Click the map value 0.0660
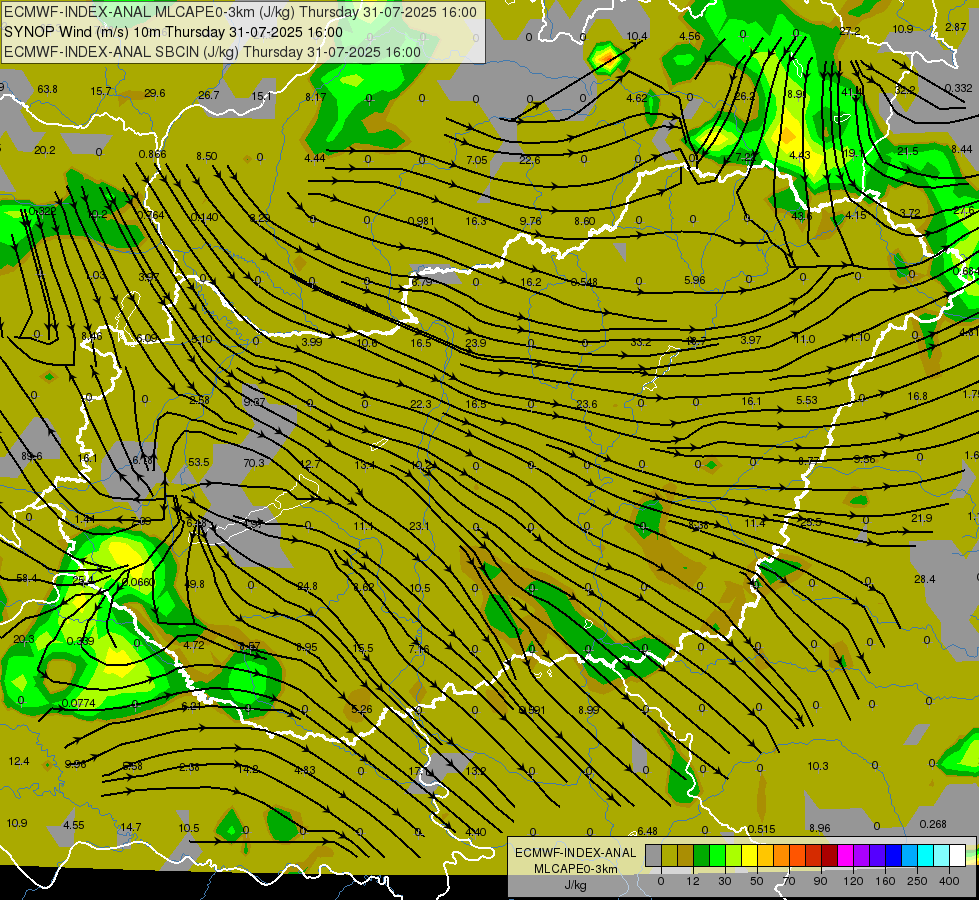This screenshot has height=900, width=979. [x=137, y=582]
